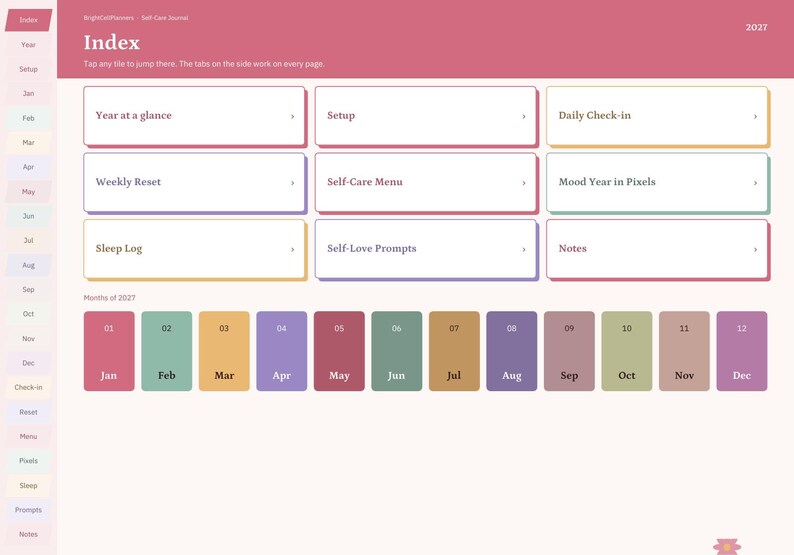
Task: Open the 11 Nov month card
Action: tap(684, 351)
